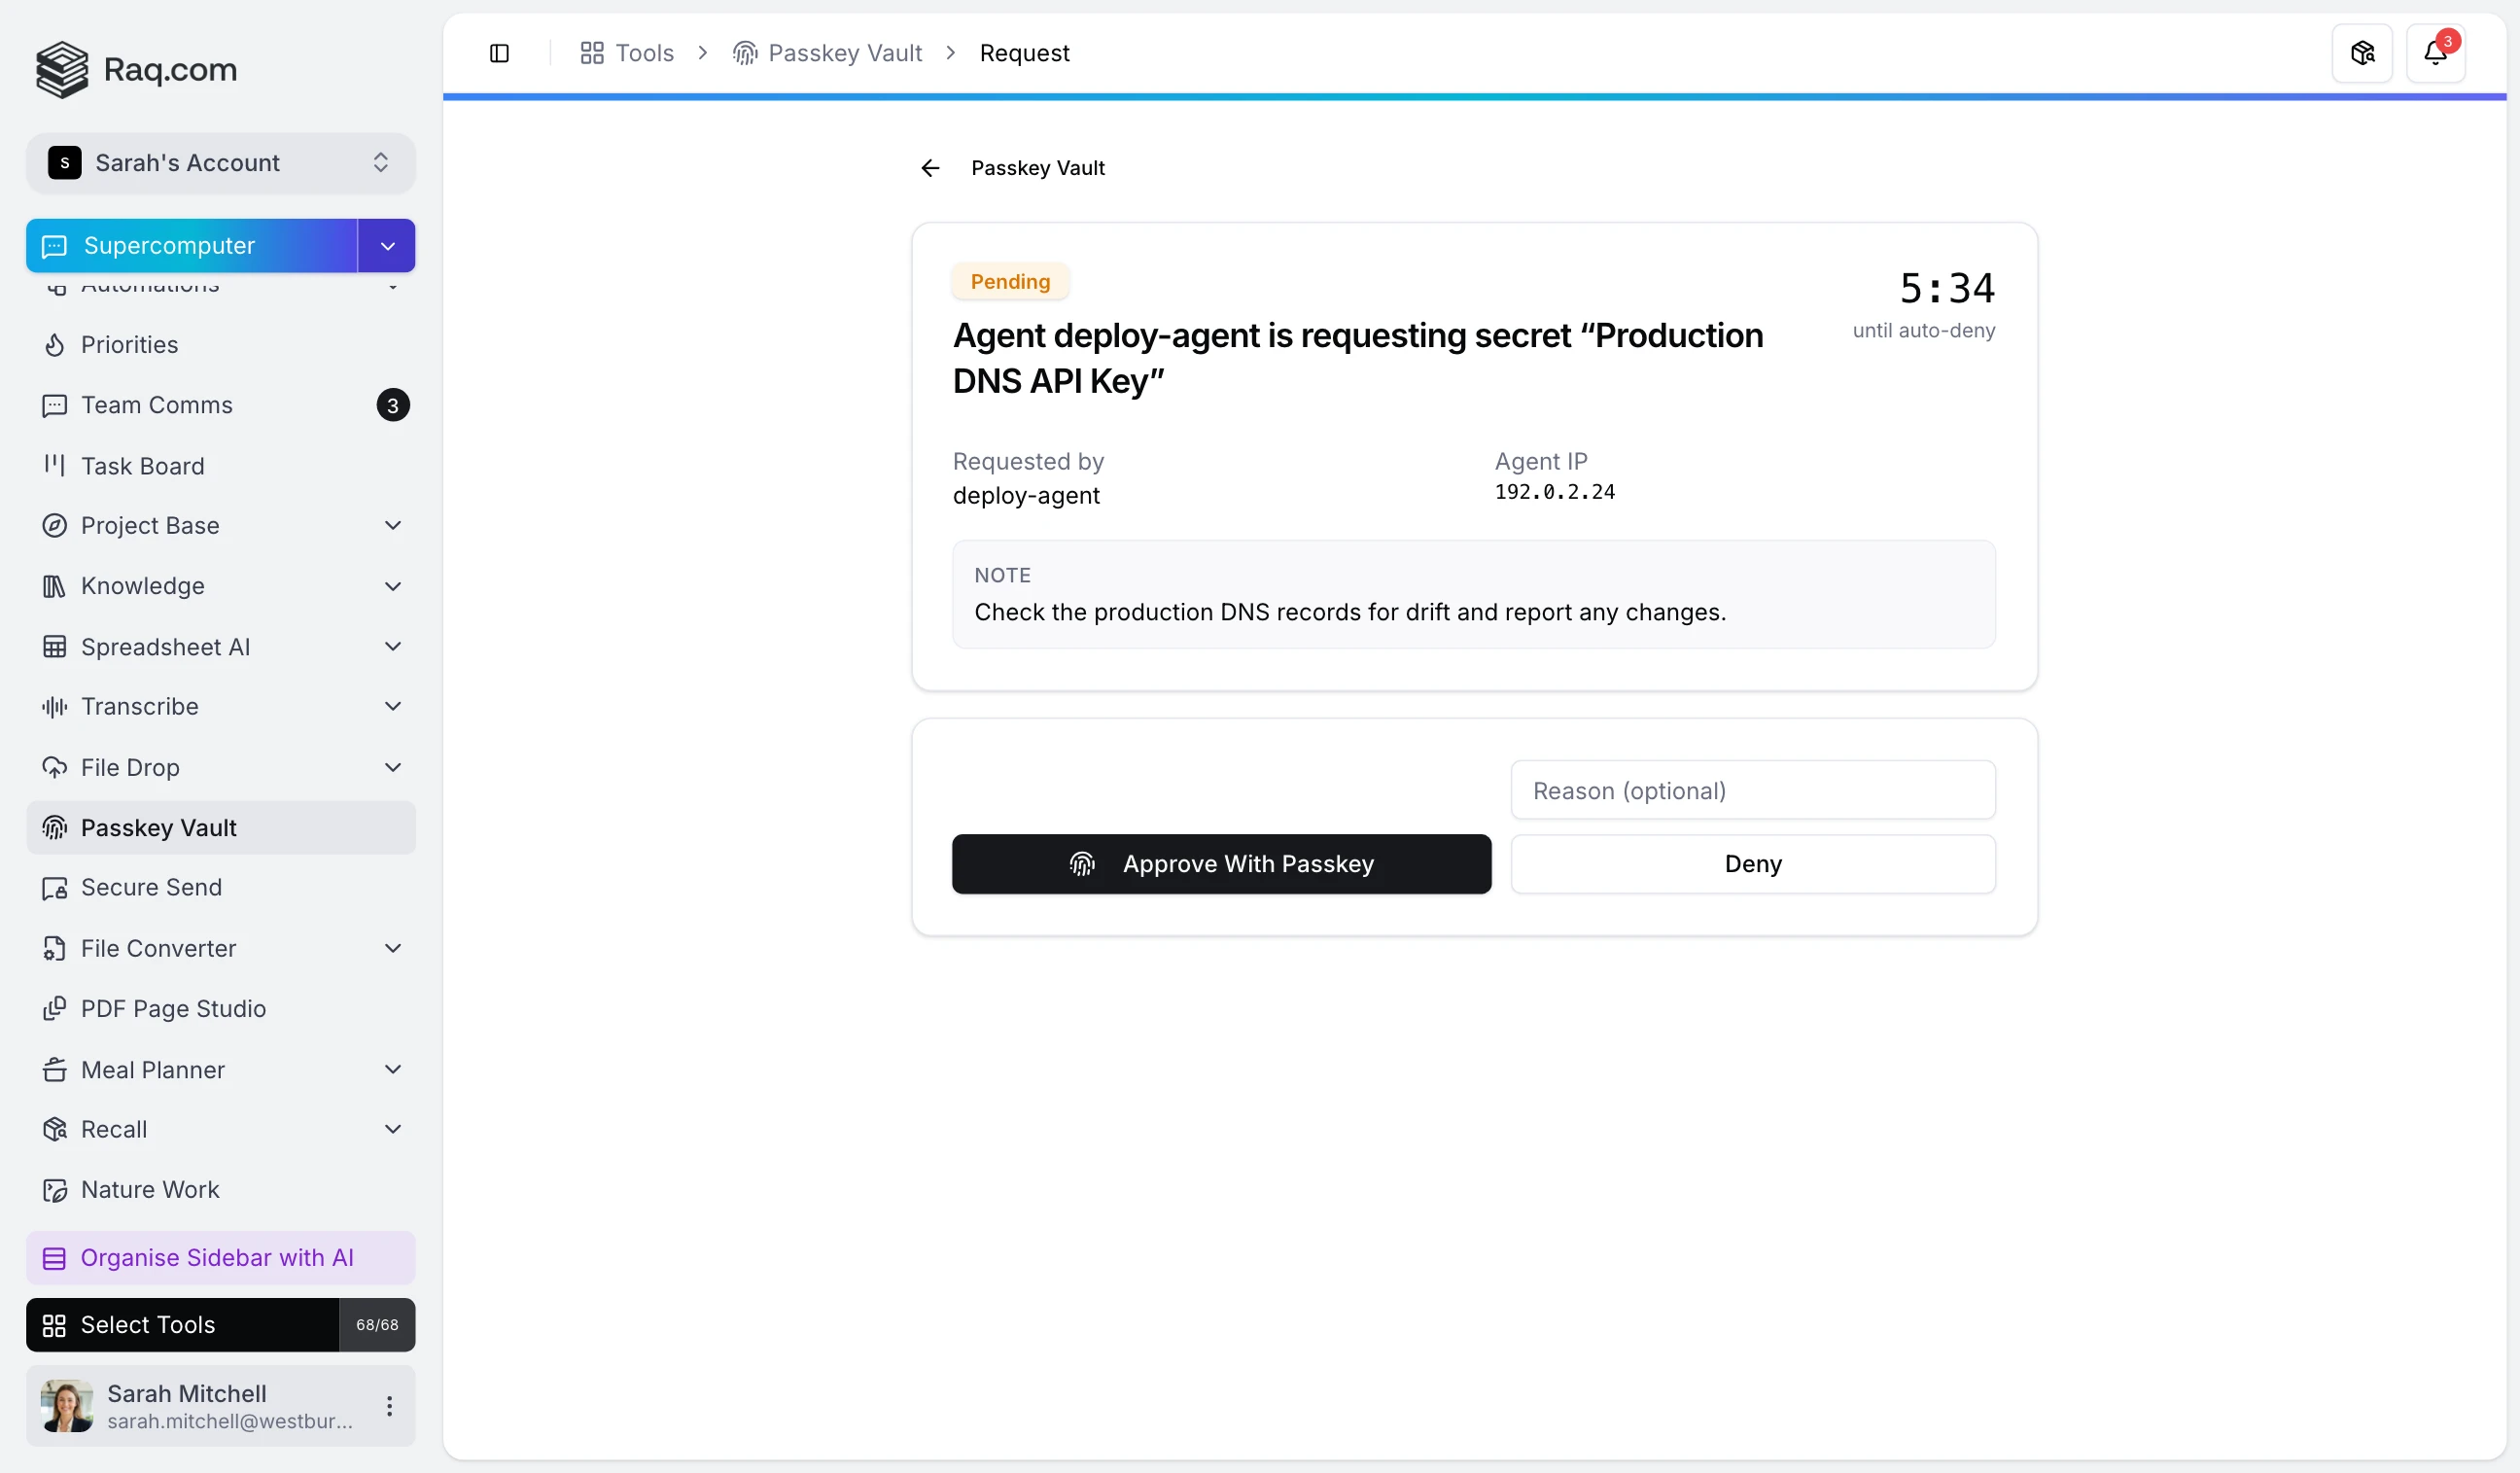2520x1473 pixels.
Task: Expand the Spreadsheet AI section
Action: tap(393, 647)
